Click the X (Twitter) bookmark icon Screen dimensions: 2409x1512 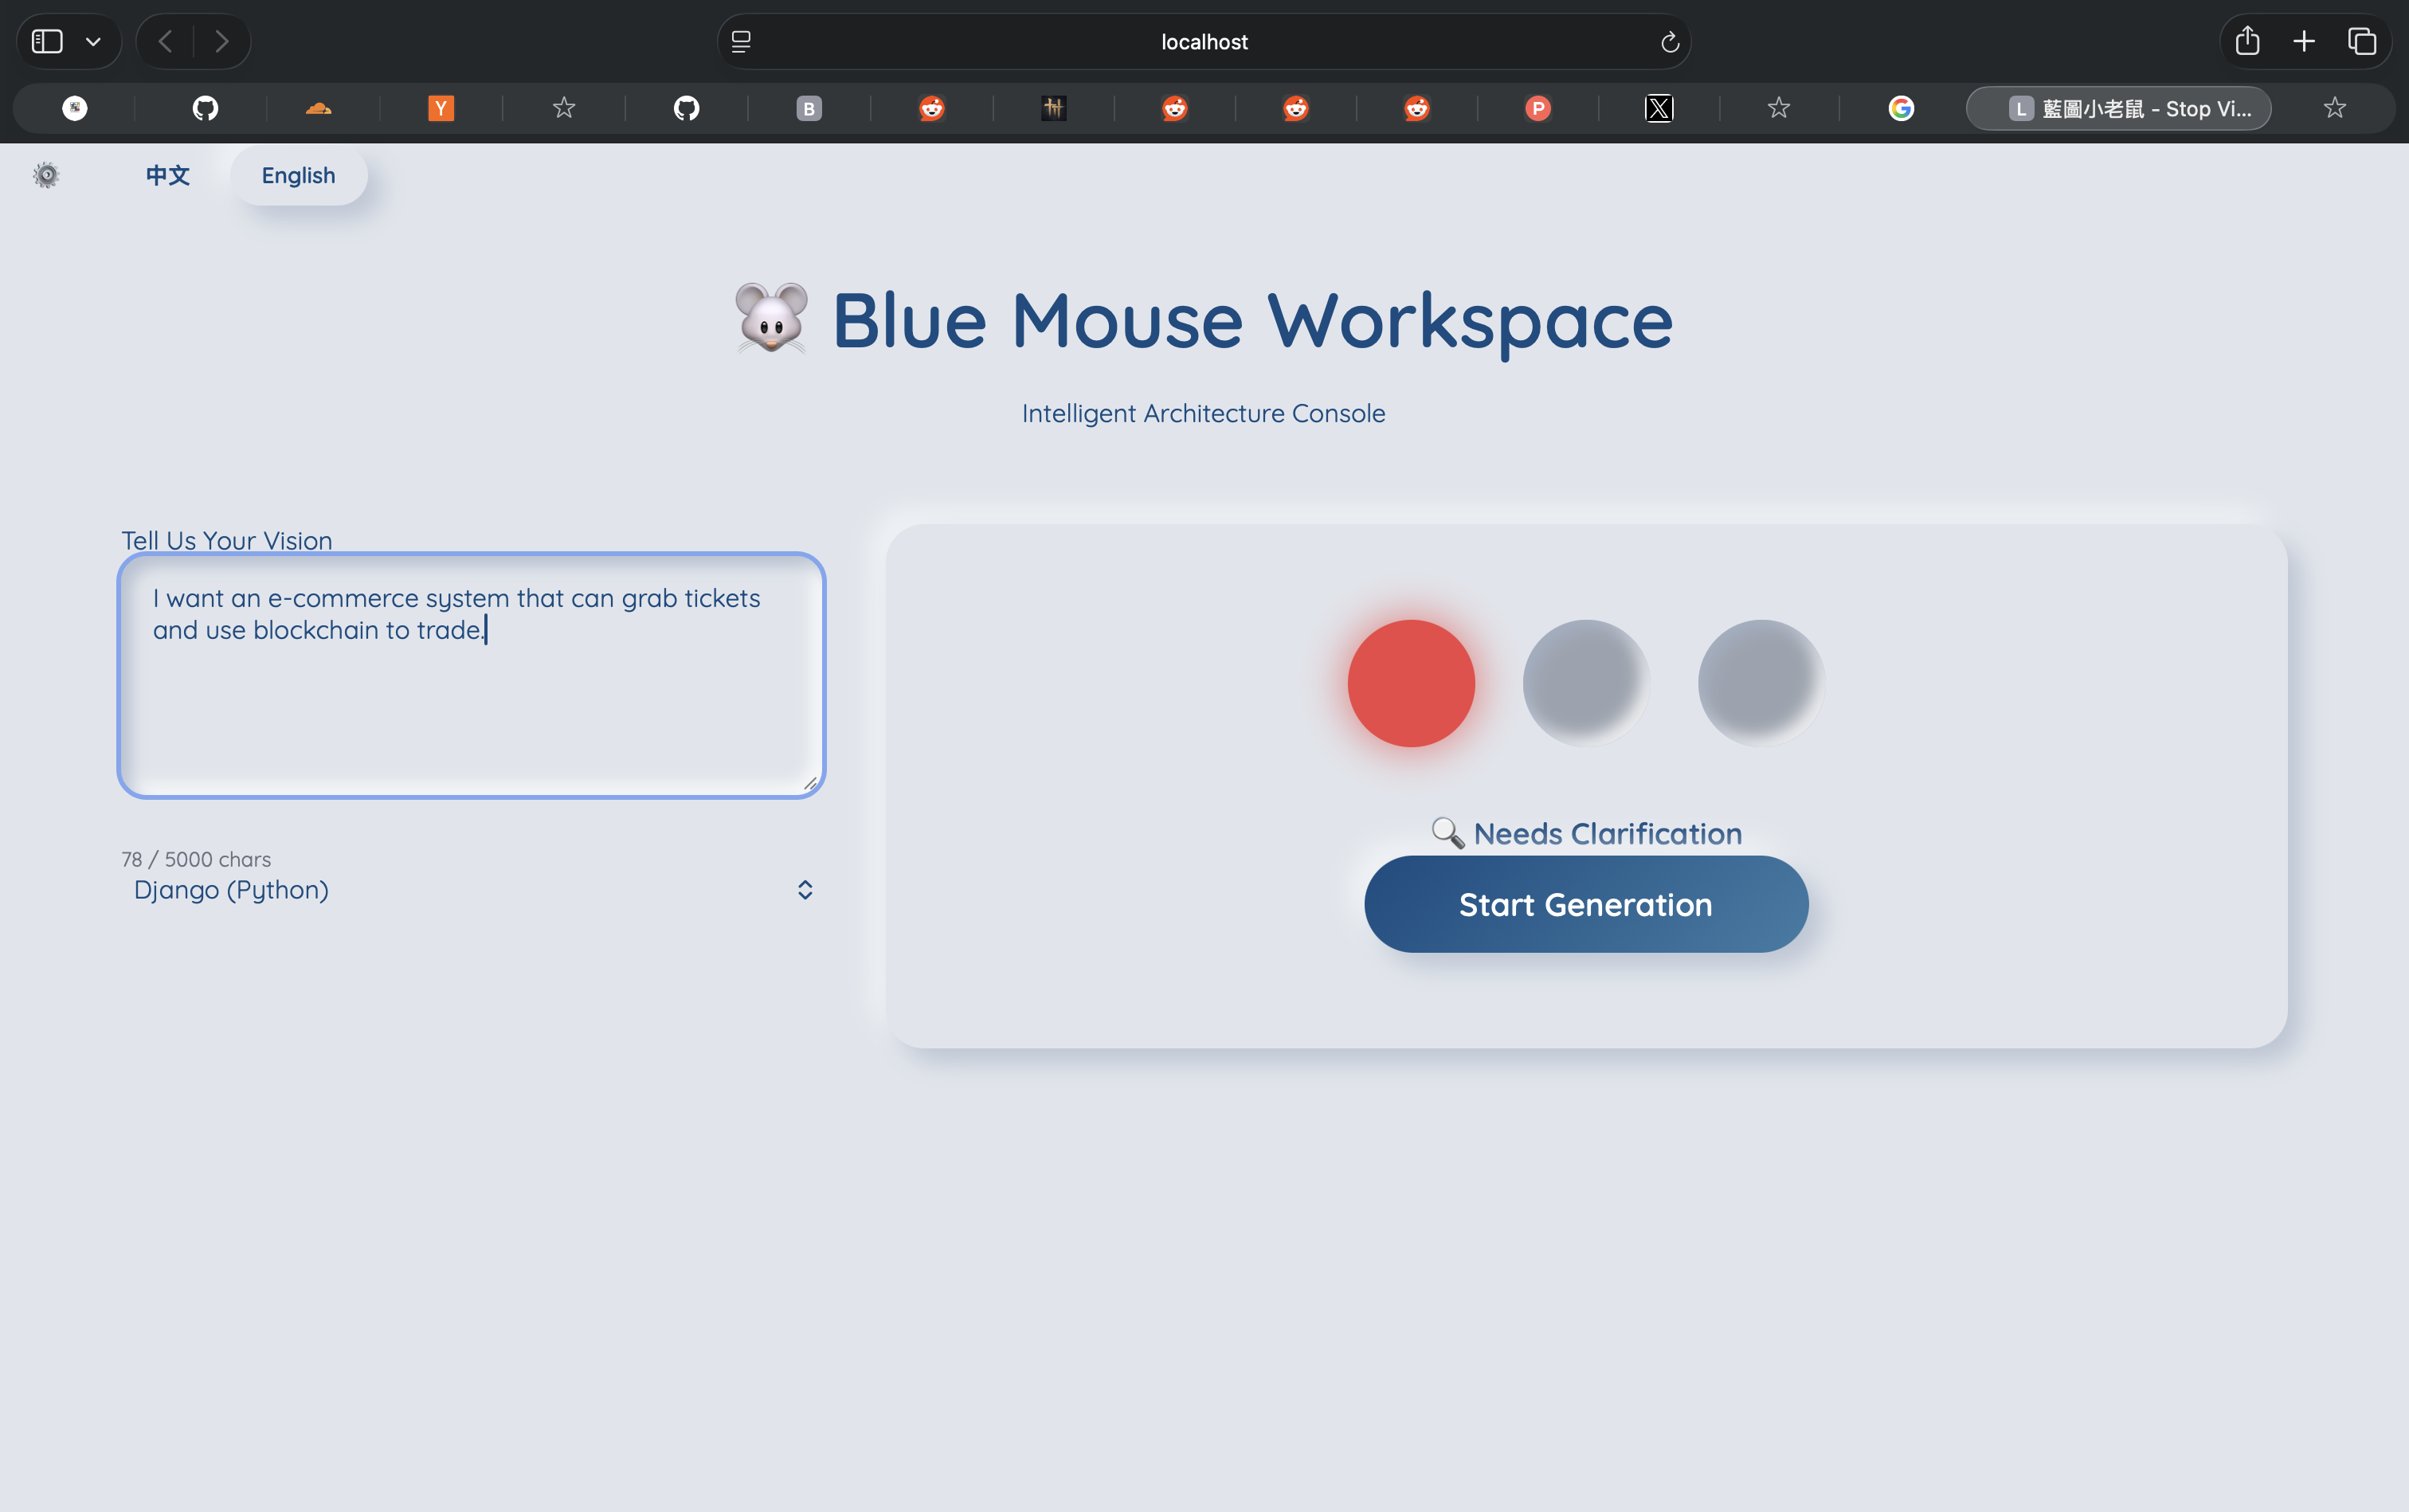(x=1658, y=108)
